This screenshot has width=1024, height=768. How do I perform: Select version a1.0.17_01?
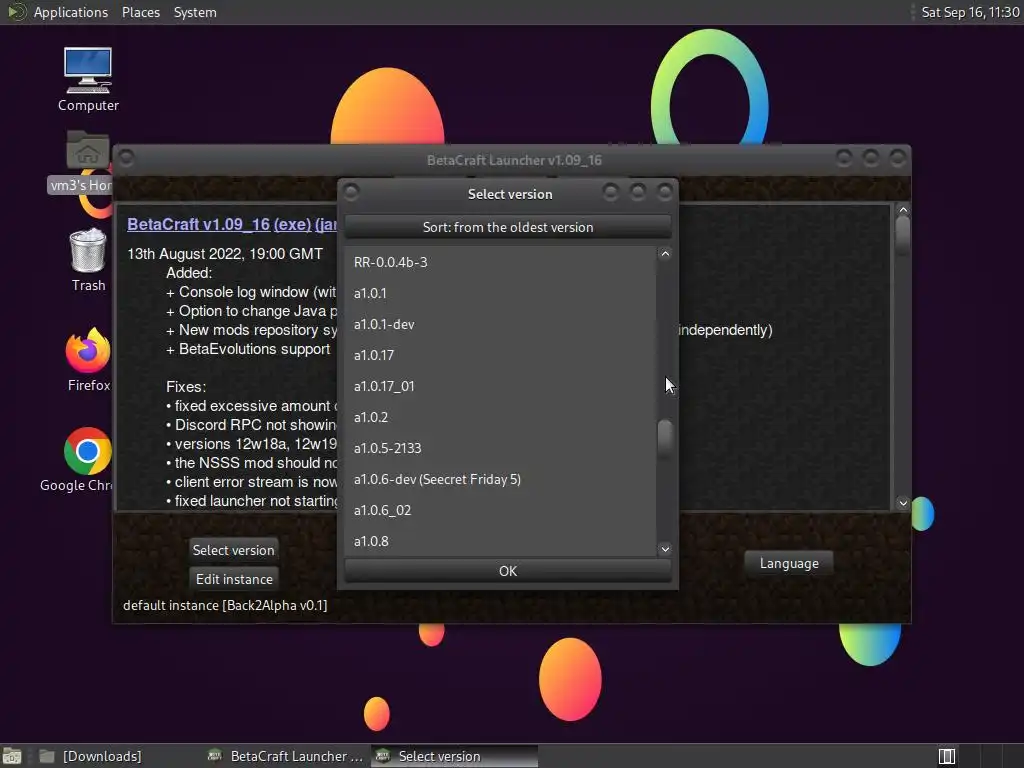[500, 386]
